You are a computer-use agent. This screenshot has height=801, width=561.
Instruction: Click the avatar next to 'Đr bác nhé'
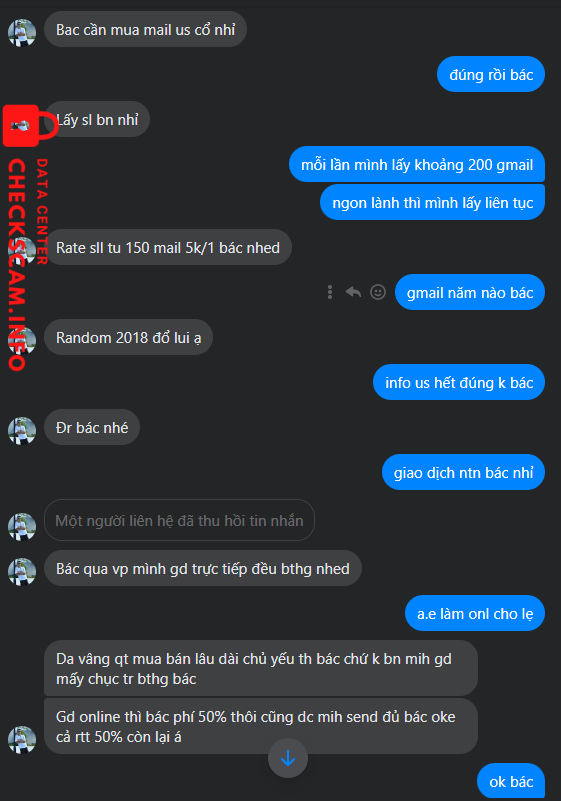pos(22,431)
